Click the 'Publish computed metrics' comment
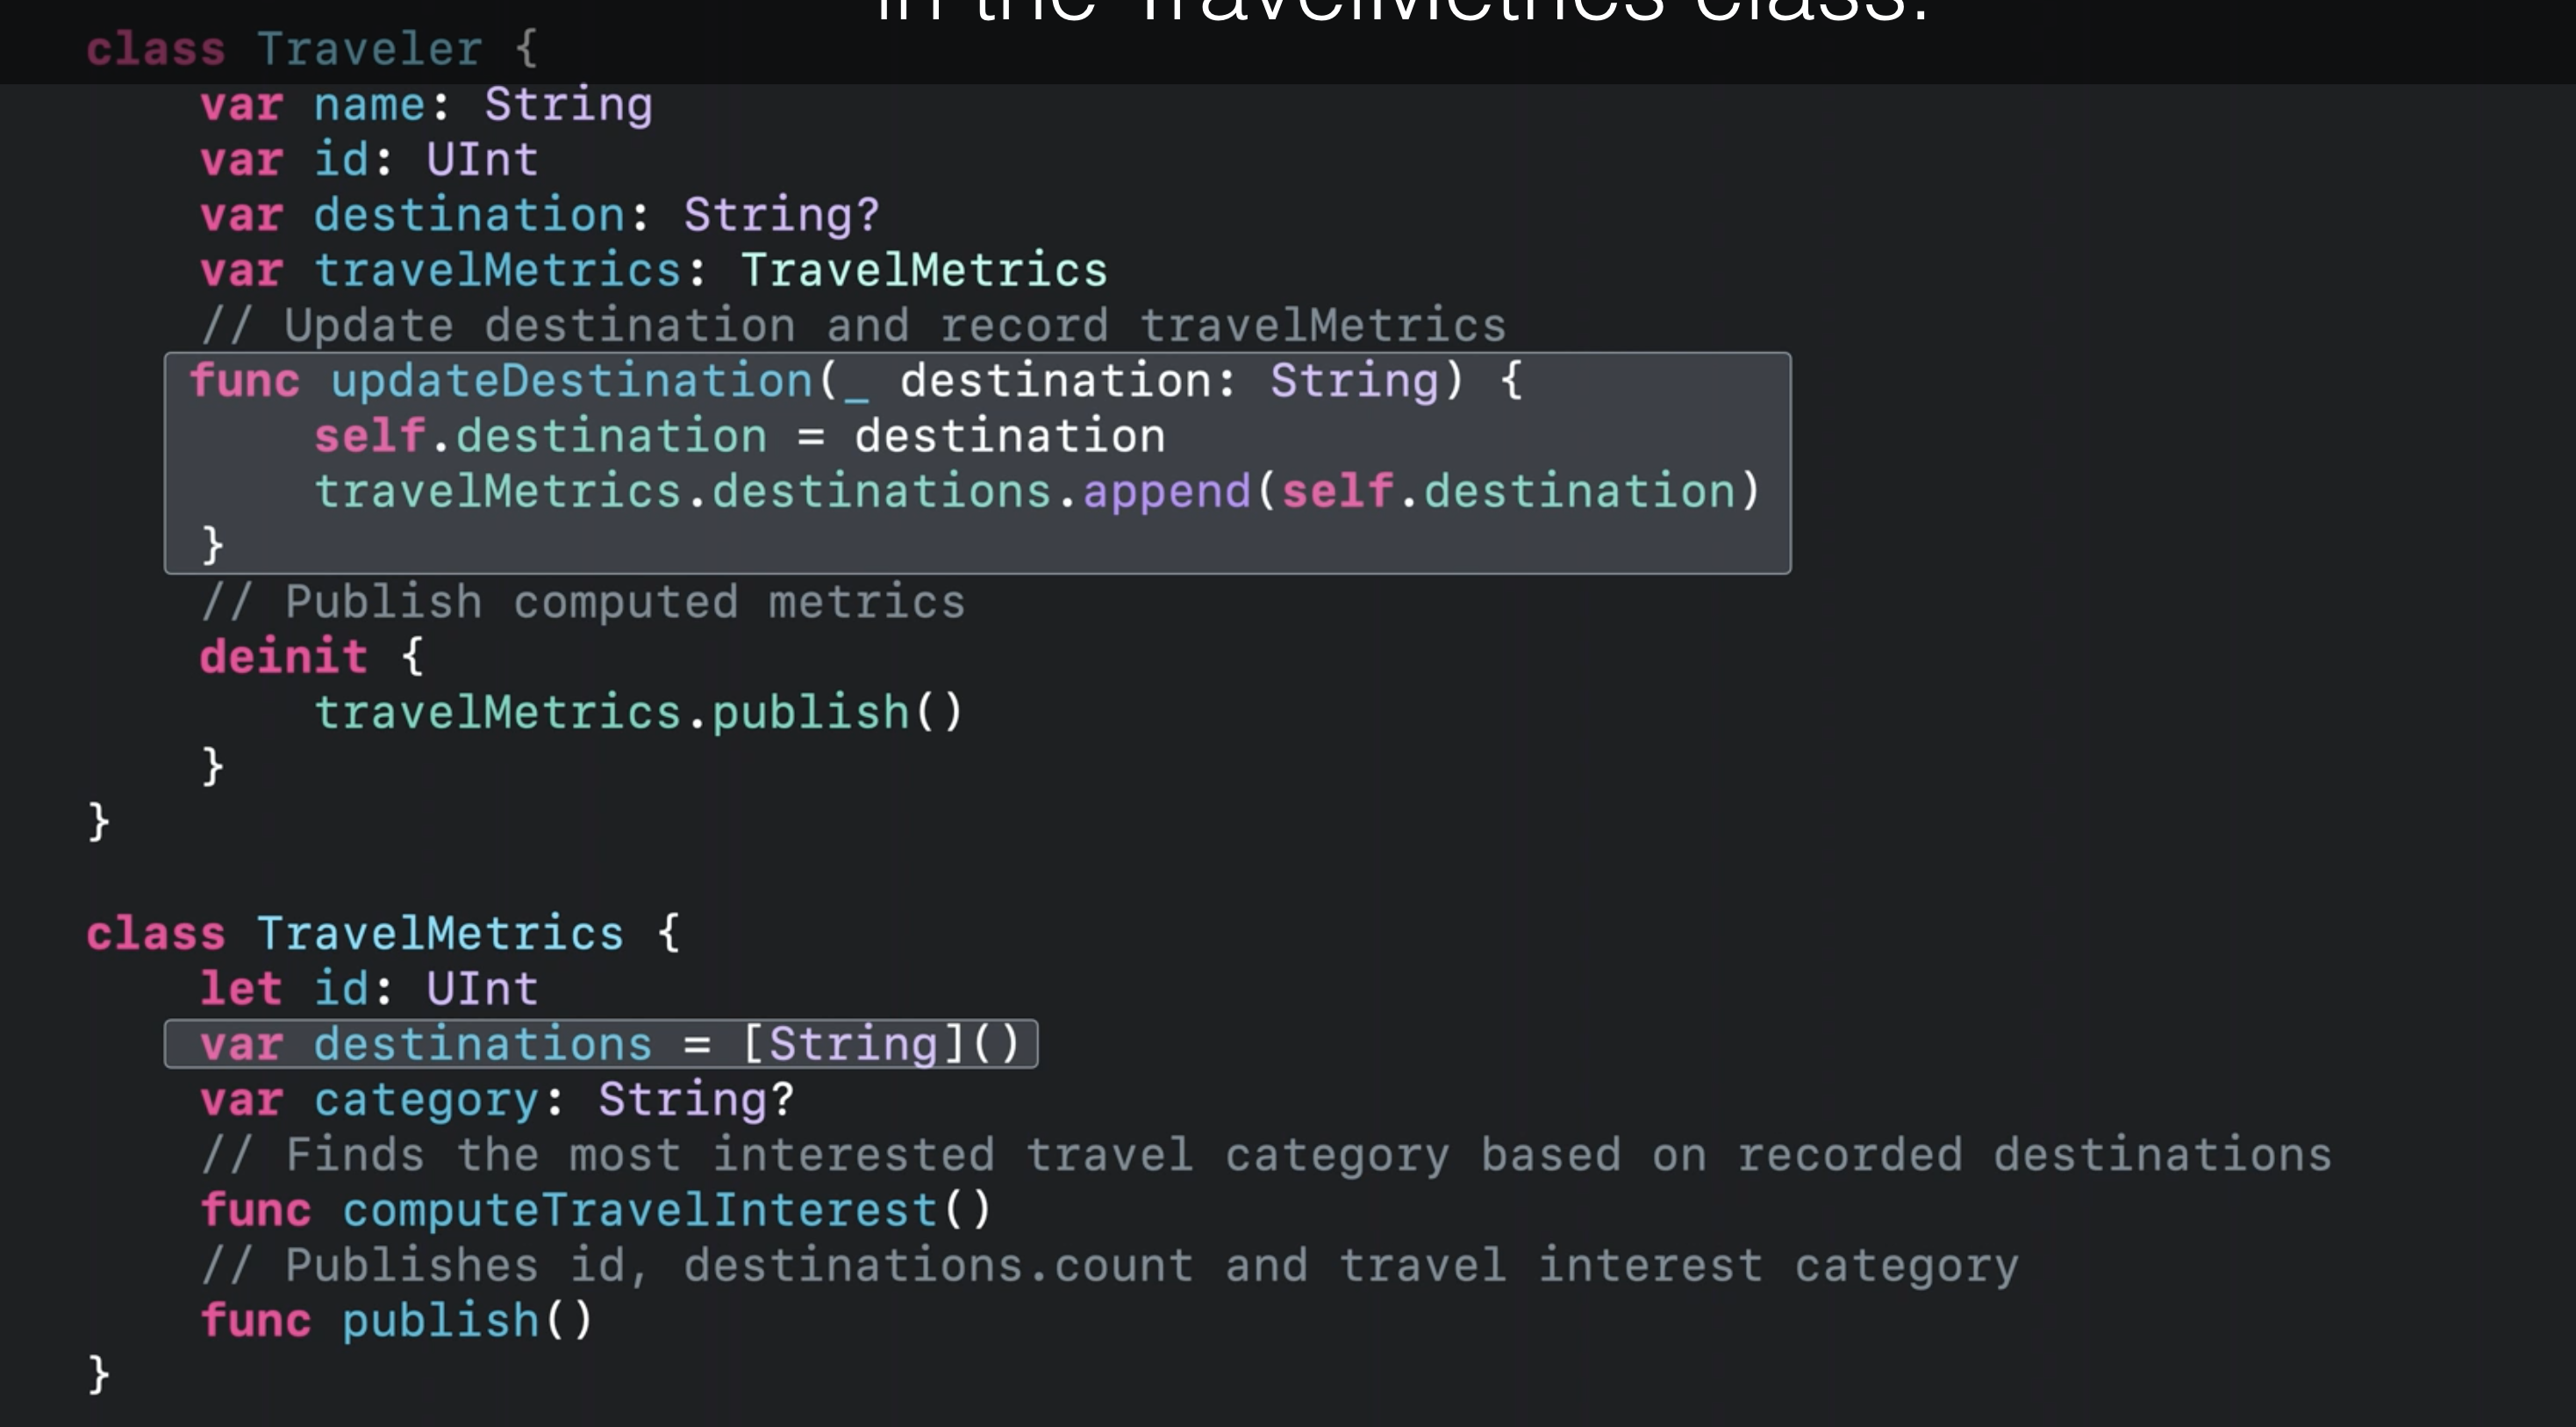The height and width of the screenshot is (1427, 2576). tap(582, 602)
